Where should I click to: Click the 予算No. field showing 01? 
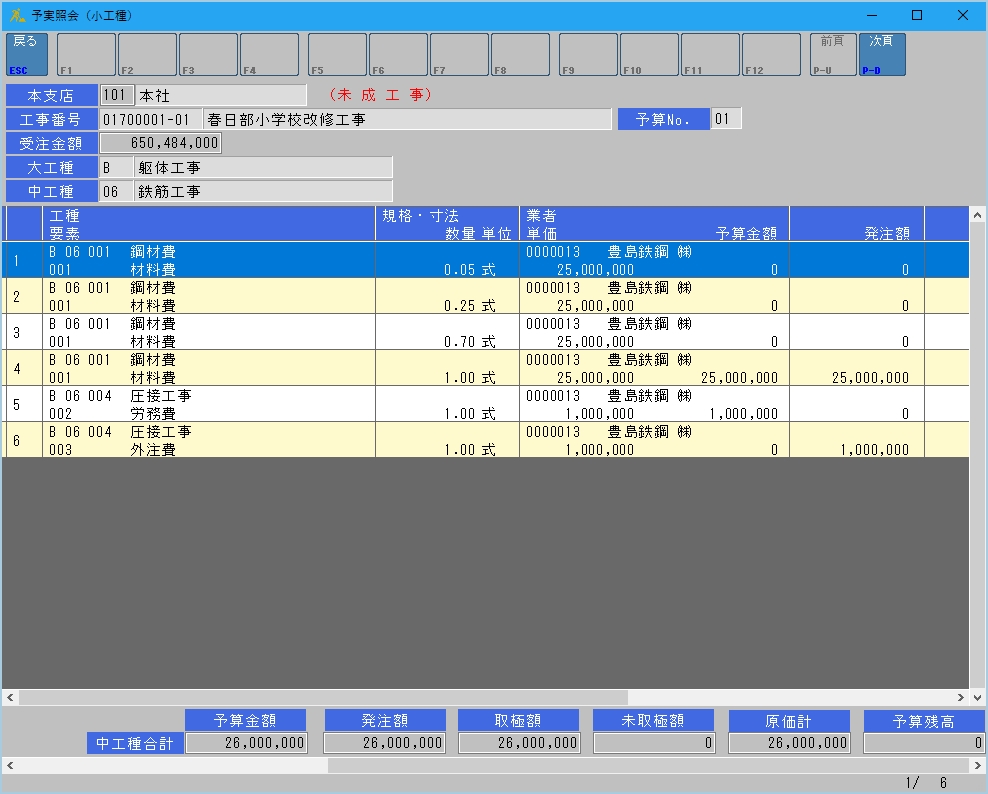(726, 120)
